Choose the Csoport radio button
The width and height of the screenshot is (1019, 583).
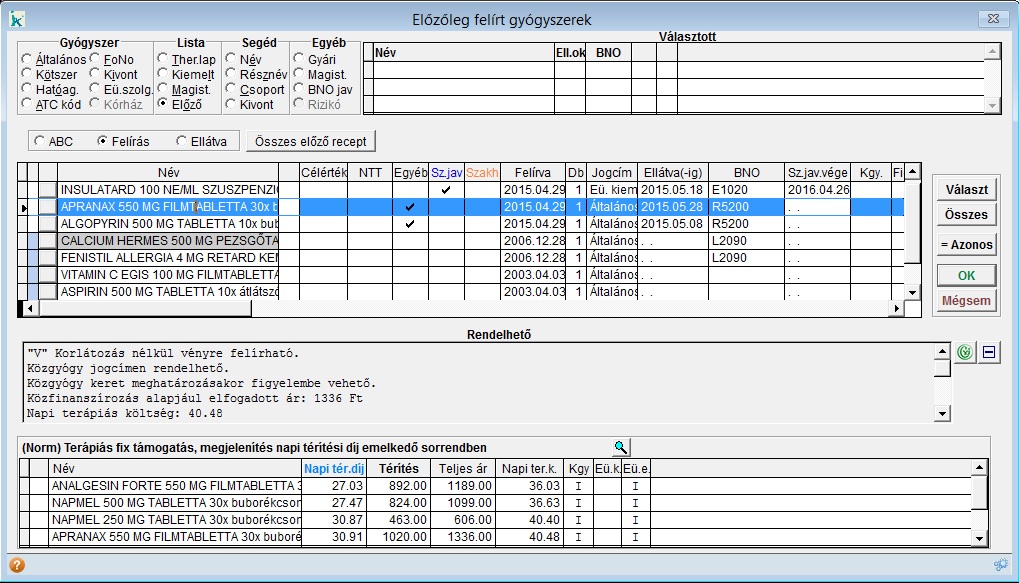231,88
